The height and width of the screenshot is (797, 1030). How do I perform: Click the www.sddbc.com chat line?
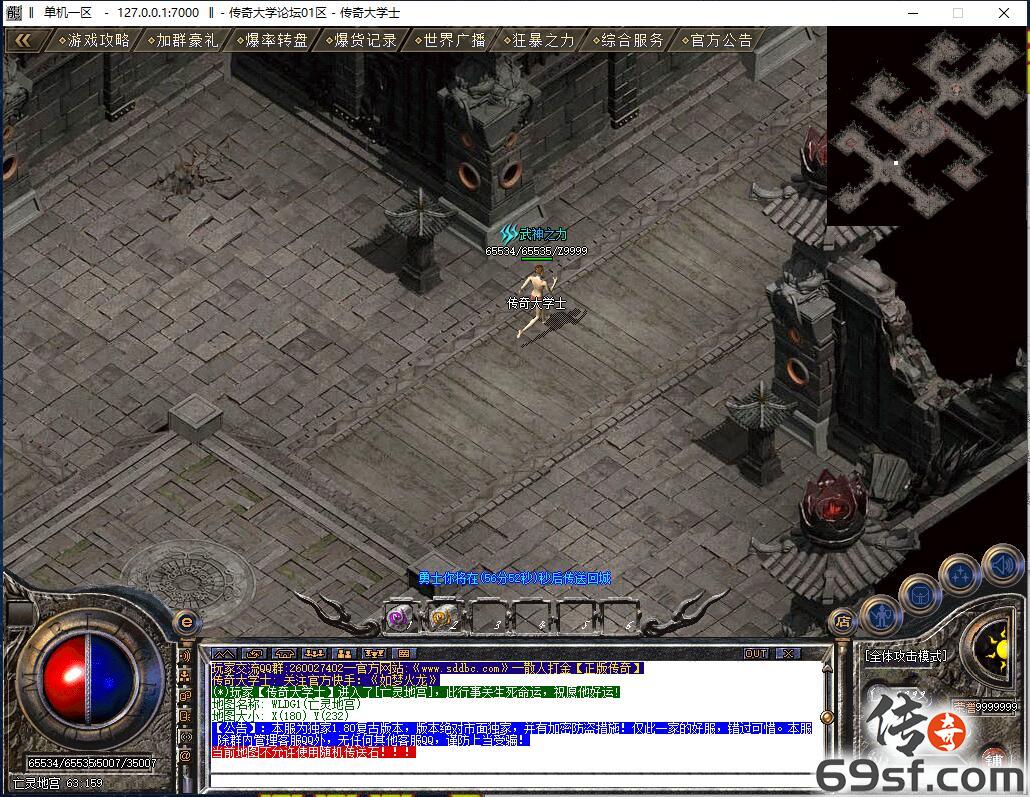(x=428, y=668)
